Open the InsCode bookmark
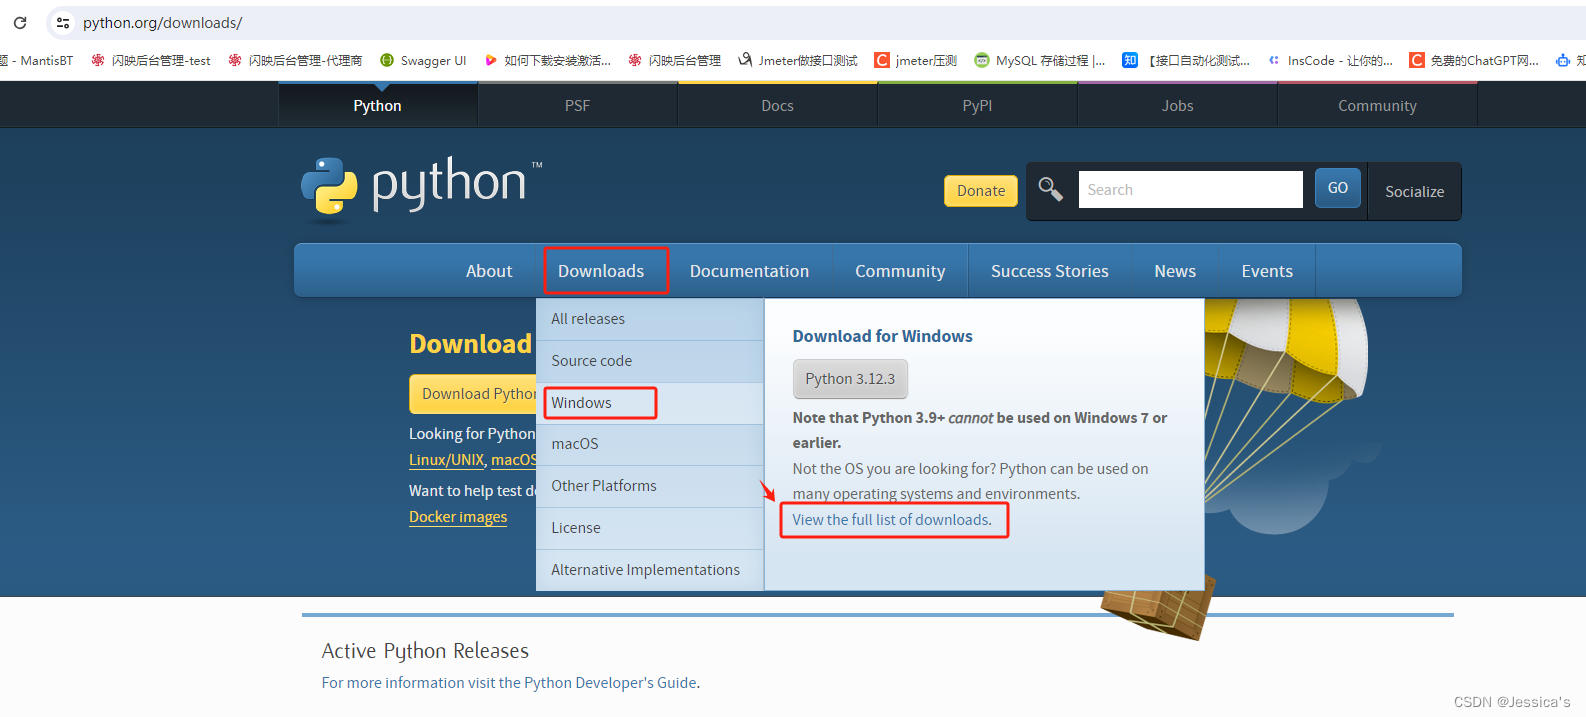The width and height of the screenshot is (1586, 717). 1330,60
